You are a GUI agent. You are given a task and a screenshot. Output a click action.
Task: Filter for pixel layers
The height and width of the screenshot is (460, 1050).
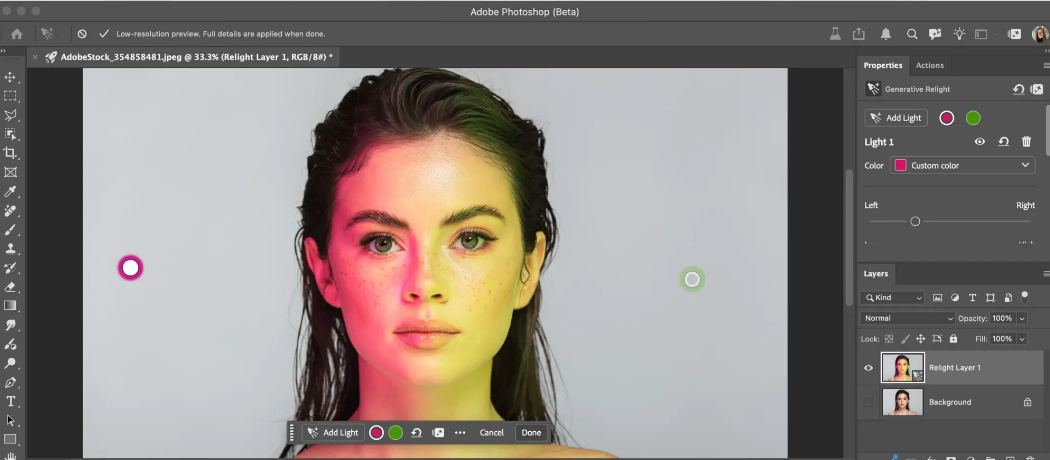pyautogui.click(x=938, y=298)
